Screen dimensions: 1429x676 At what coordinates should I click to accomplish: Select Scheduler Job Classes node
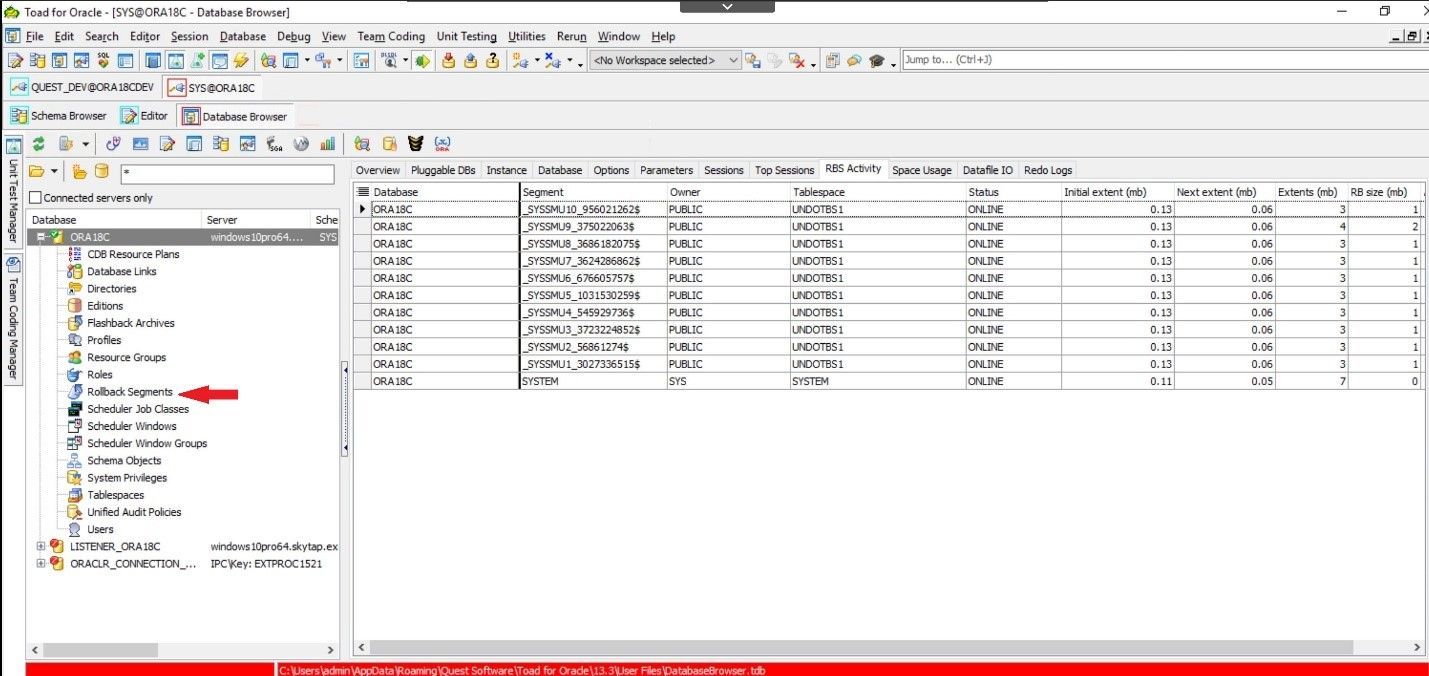point(138,409)
